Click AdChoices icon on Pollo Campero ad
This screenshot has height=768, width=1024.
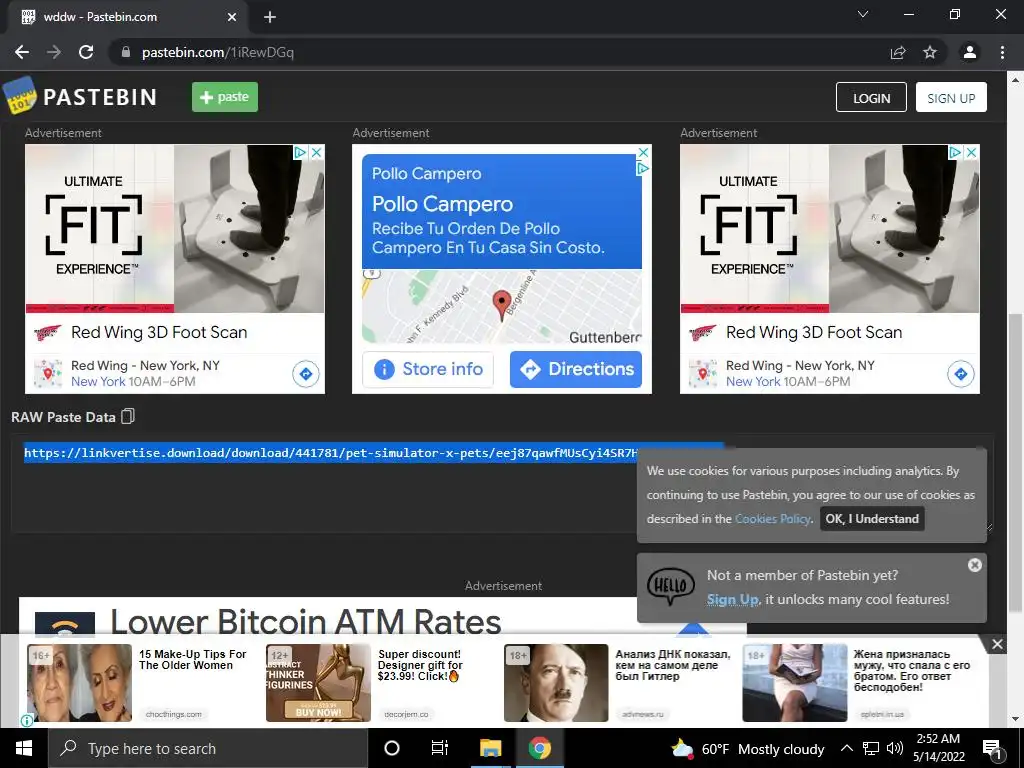pyautogui.click(x=643, y=168)
